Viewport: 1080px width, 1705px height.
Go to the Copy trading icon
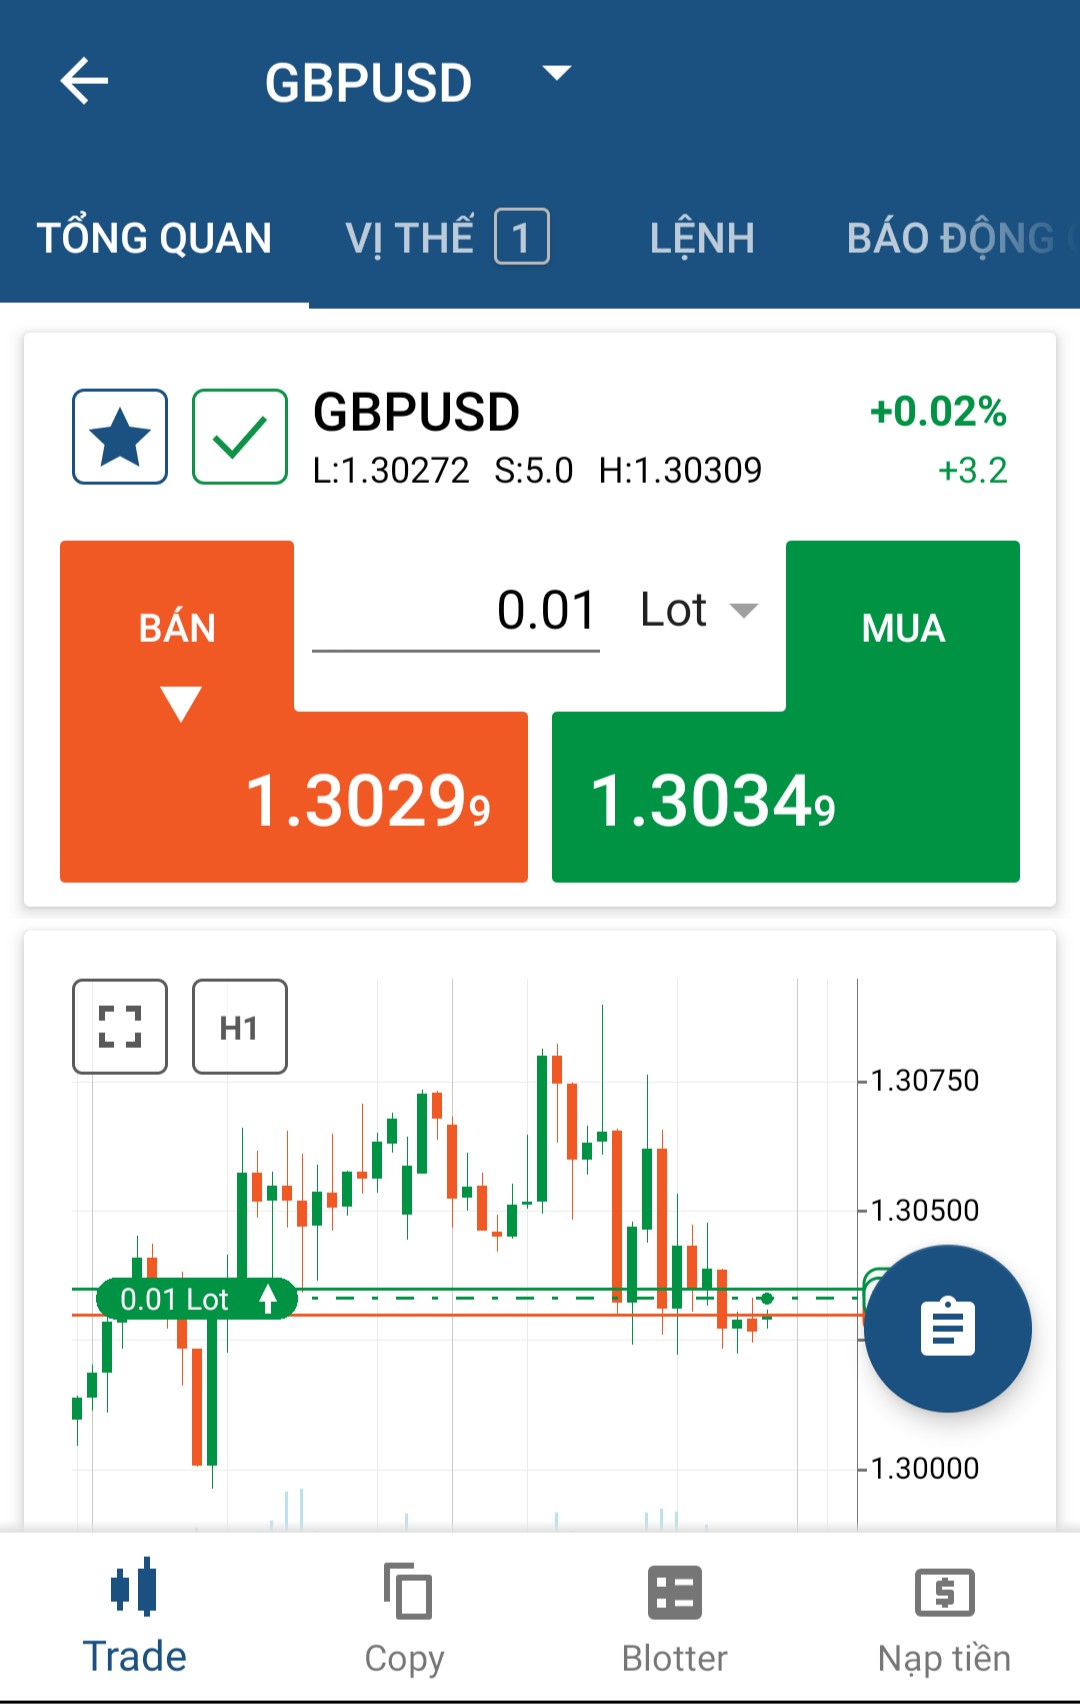click(406, 1591)
